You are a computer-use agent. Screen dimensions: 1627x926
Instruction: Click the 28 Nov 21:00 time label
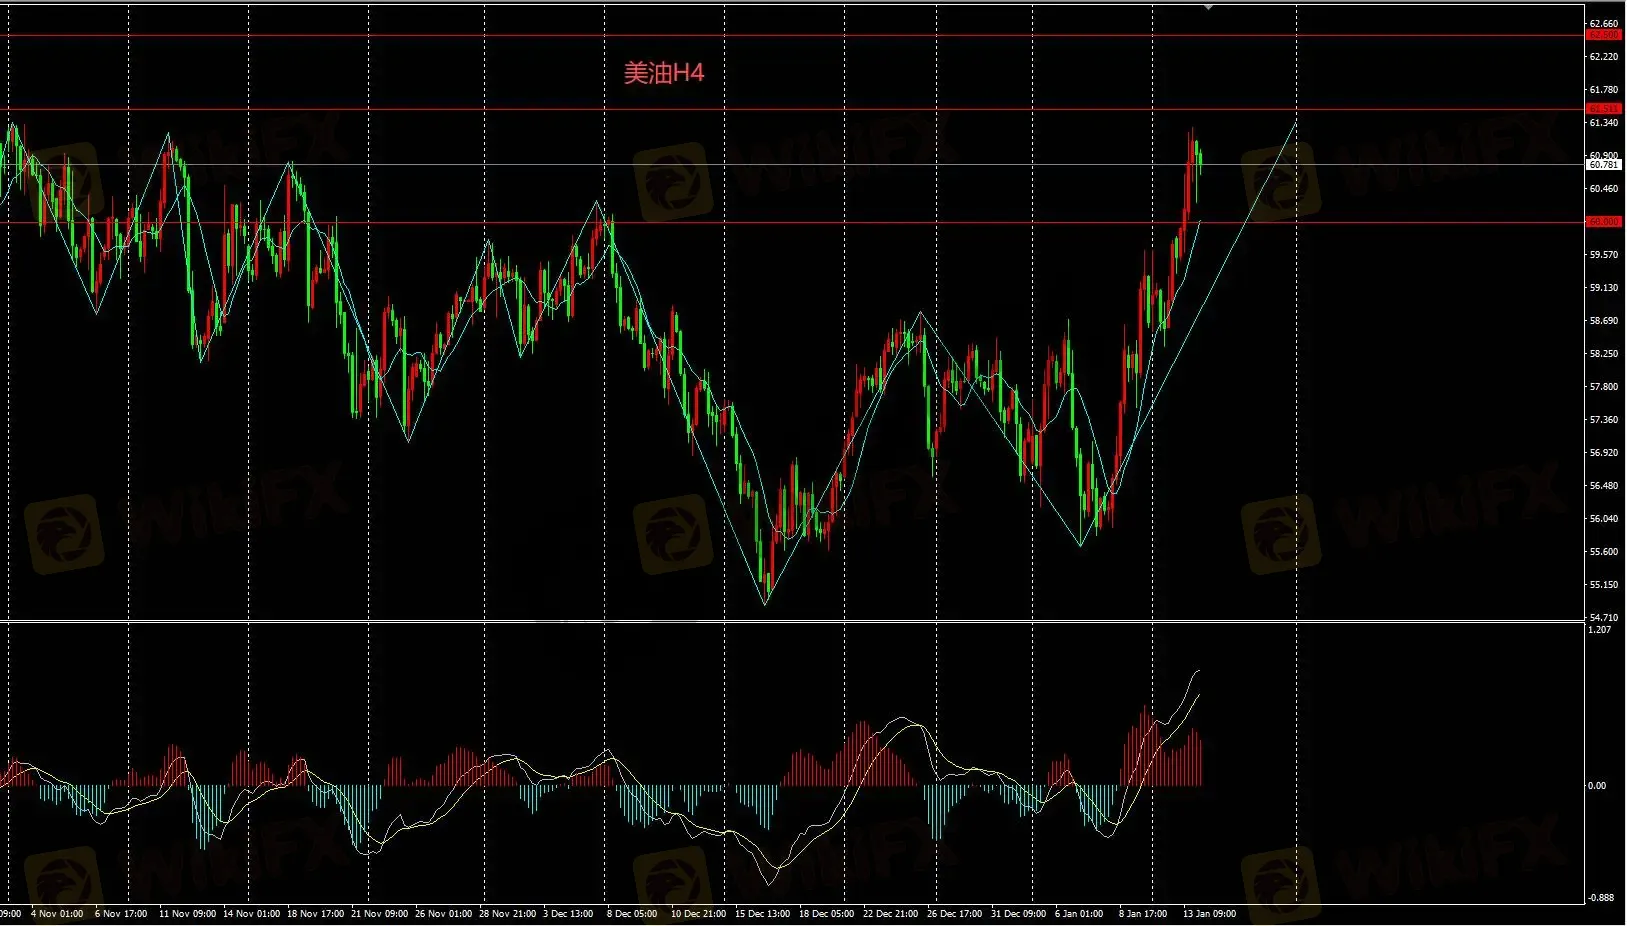coord(506,914)
